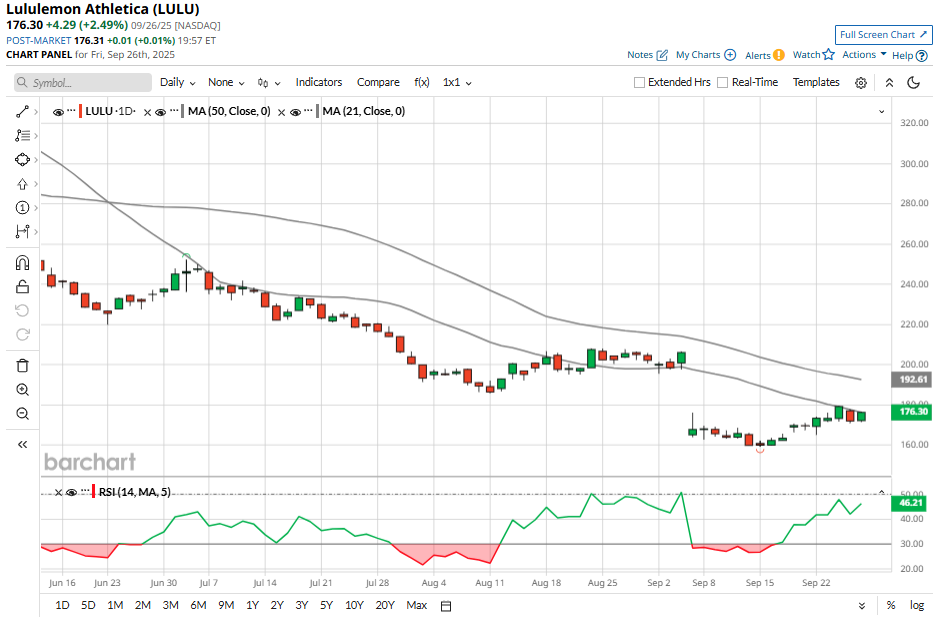946x634 pixels.
Task: Toggle visibility eye for LULU 1D series
Action: [58, 112]
